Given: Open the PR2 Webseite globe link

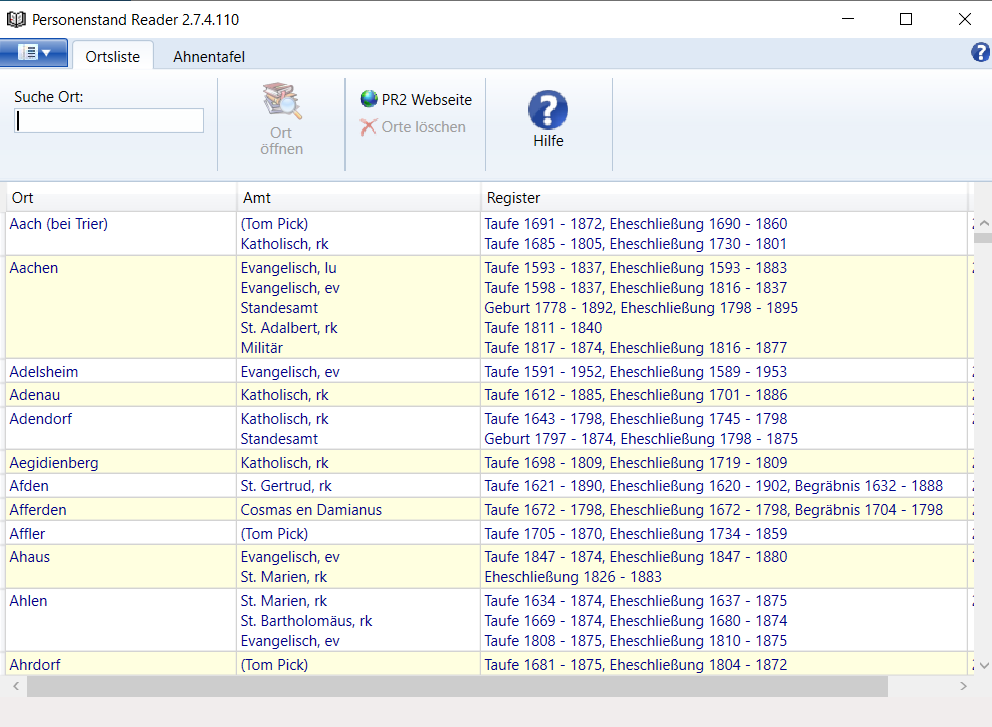Looking at the screenshot, I should point(369,99).
